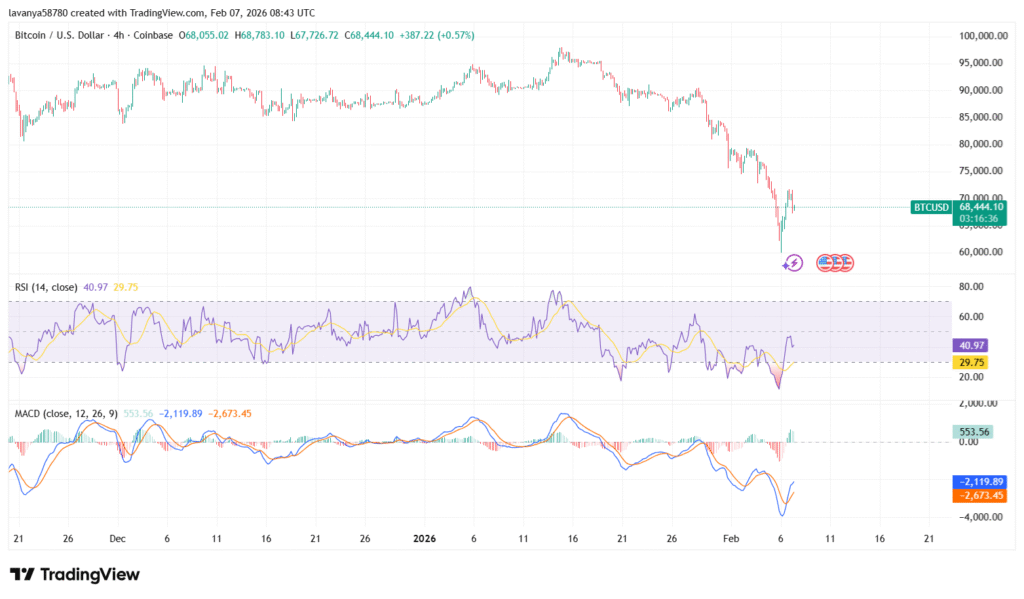Click the green MACD histogram tag 553.56
The height and width of the screenshot is (599, 1024).
click(x=969, y=430)
